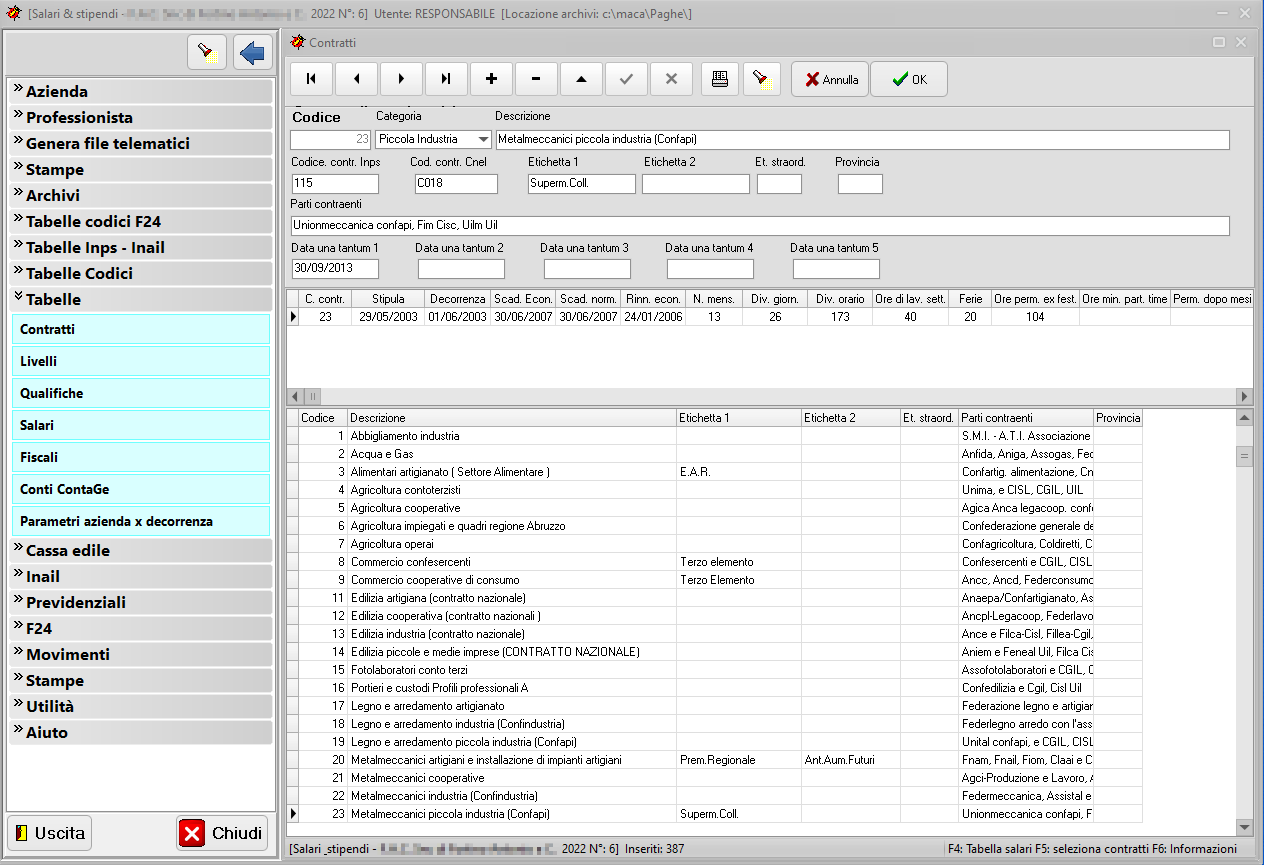Click the Data una tantum 2 field
Image resolution: width=1264 pixels, height=865 pixels.
pyautogui.click(x=461, y=269)
